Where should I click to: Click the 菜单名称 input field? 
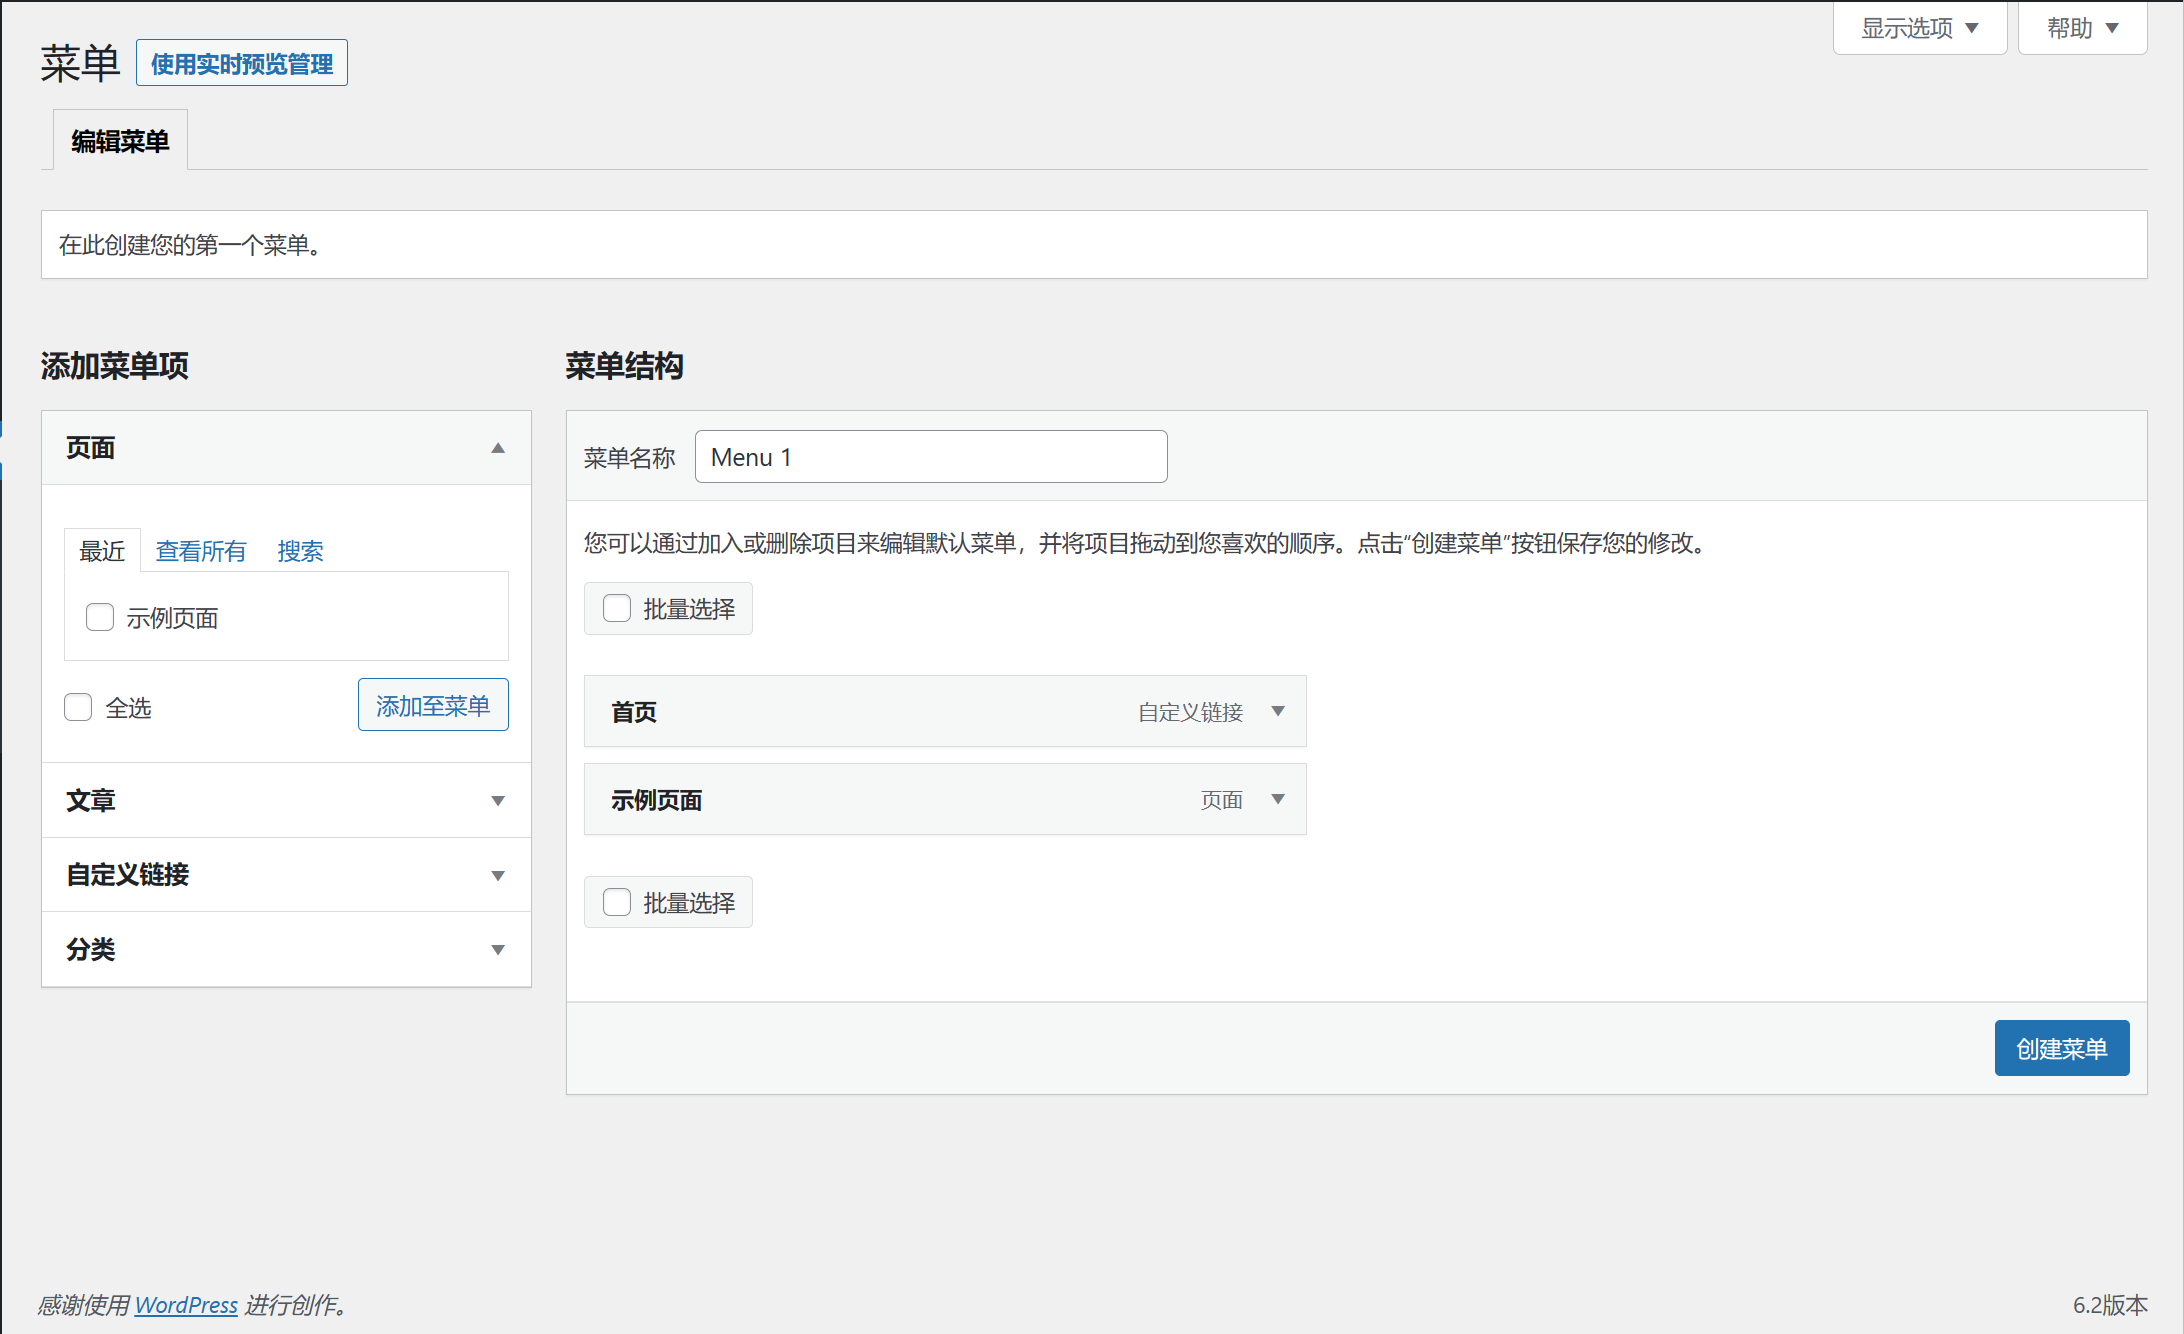(x=930, y=457)
